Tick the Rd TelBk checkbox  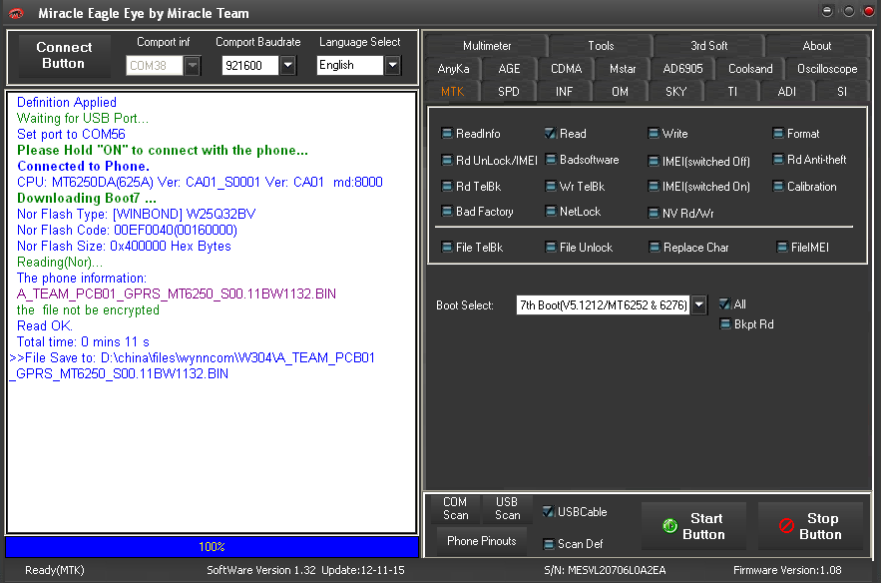(x=447, y=186)
